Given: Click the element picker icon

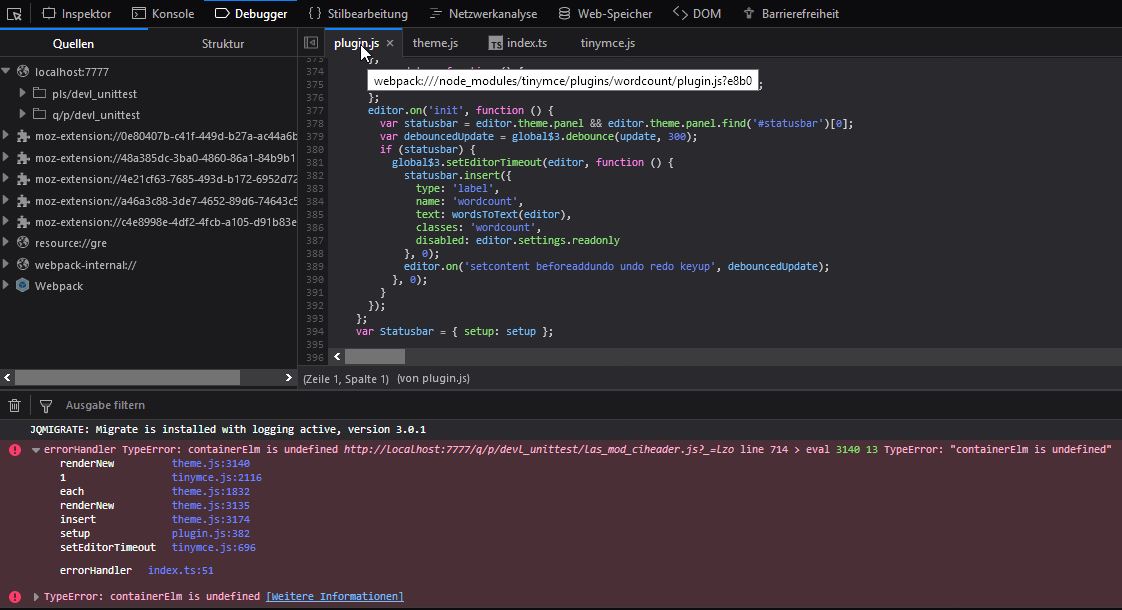Looking at the screenshot, I should (15, 14).
